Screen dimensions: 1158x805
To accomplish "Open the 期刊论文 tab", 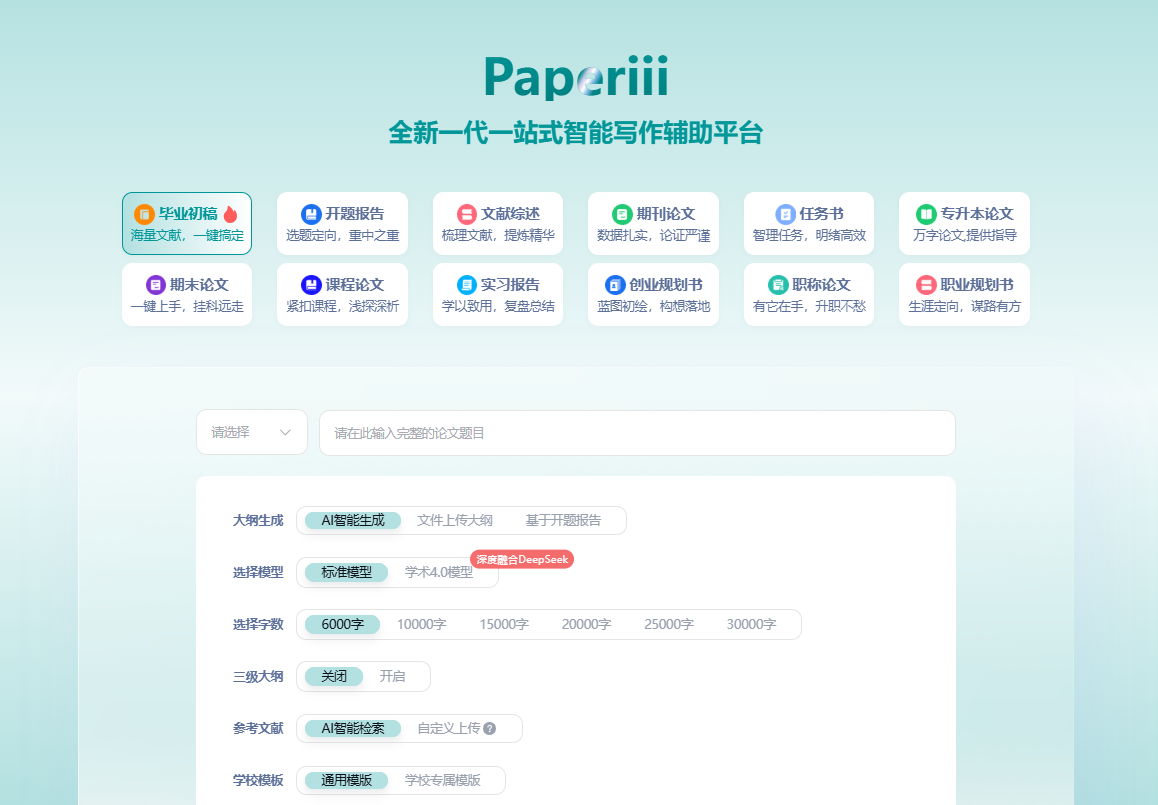I will (x=654, y=224).
